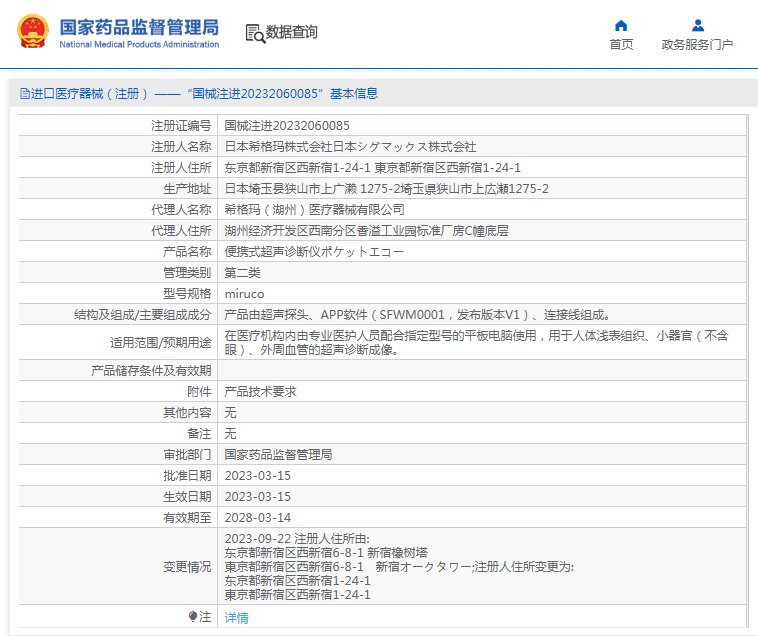Click agent name 希格玛（湖州）医疗器械有限公司

pyautogui.click(x=315, y=210)
